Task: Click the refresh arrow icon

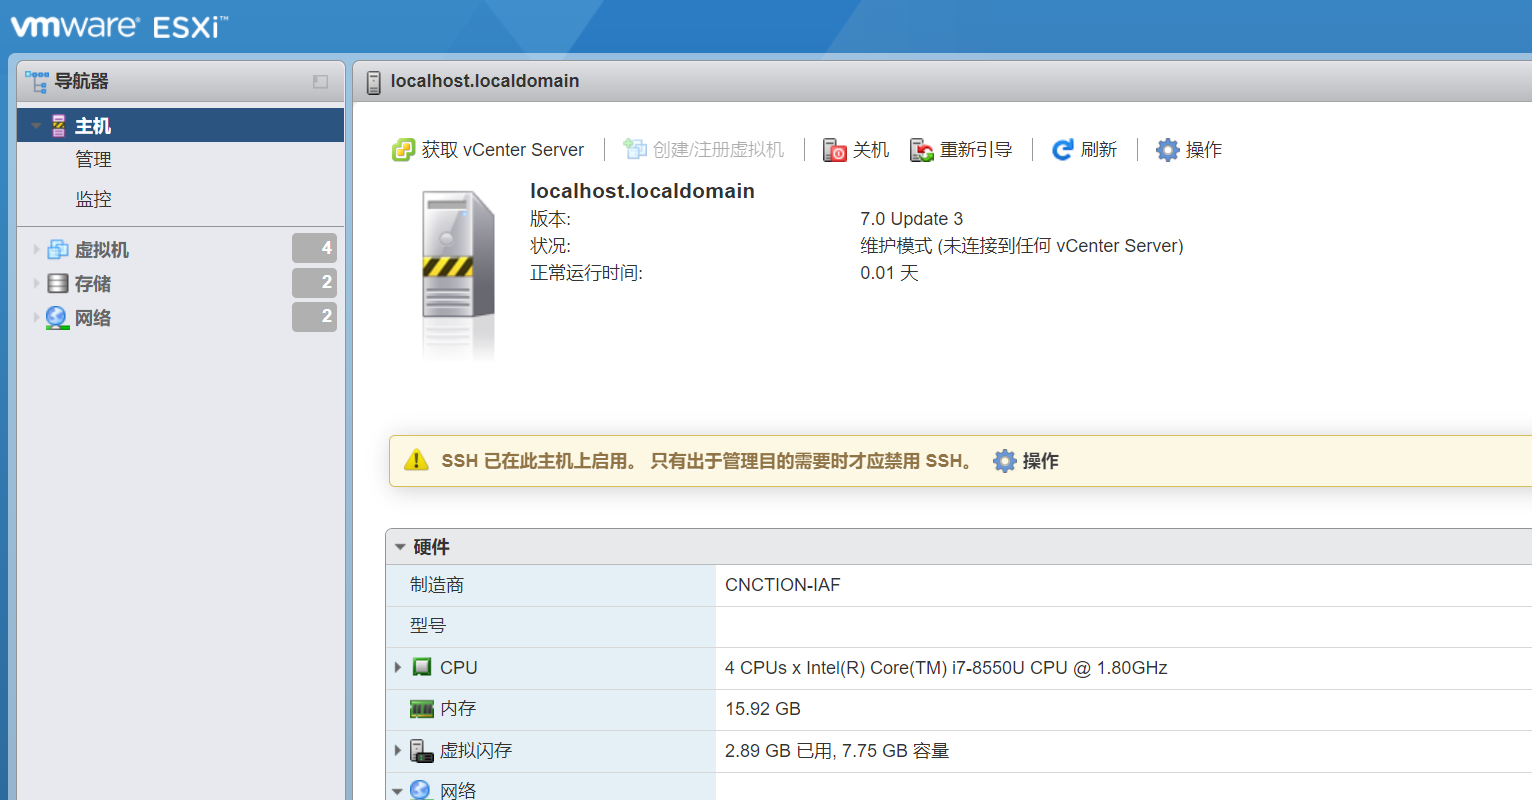Action: (x=1062, y=150)
